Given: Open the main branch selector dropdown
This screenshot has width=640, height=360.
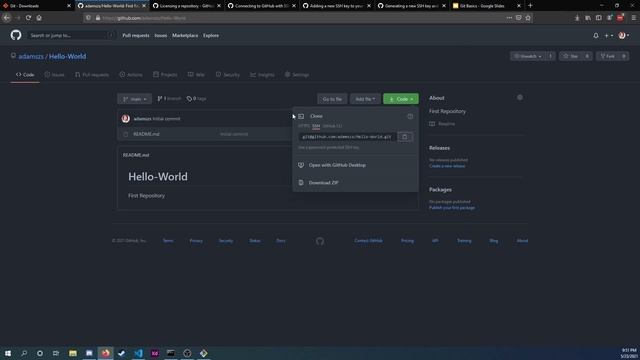Looking at the screenshot, I should (134, 99).
